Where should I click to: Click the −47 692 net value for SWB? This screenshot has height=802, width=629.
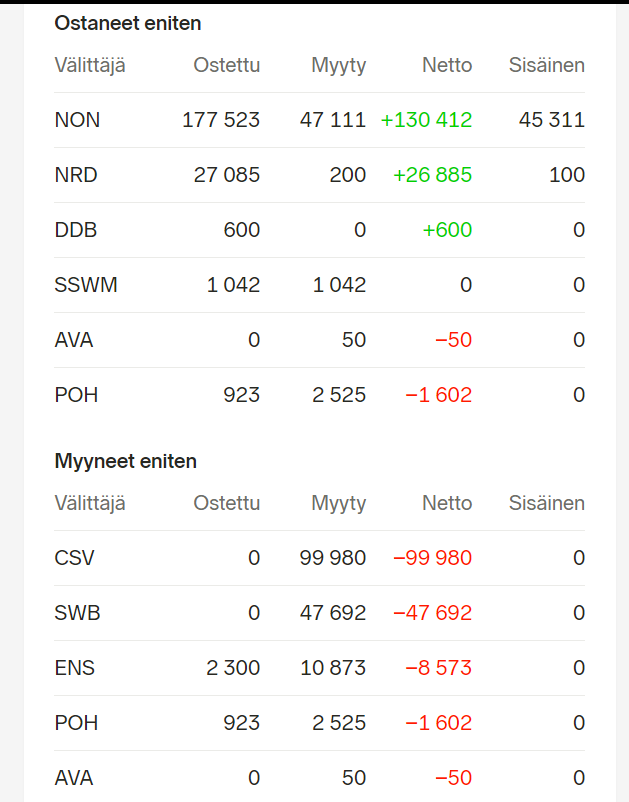[x=432, y=613]
